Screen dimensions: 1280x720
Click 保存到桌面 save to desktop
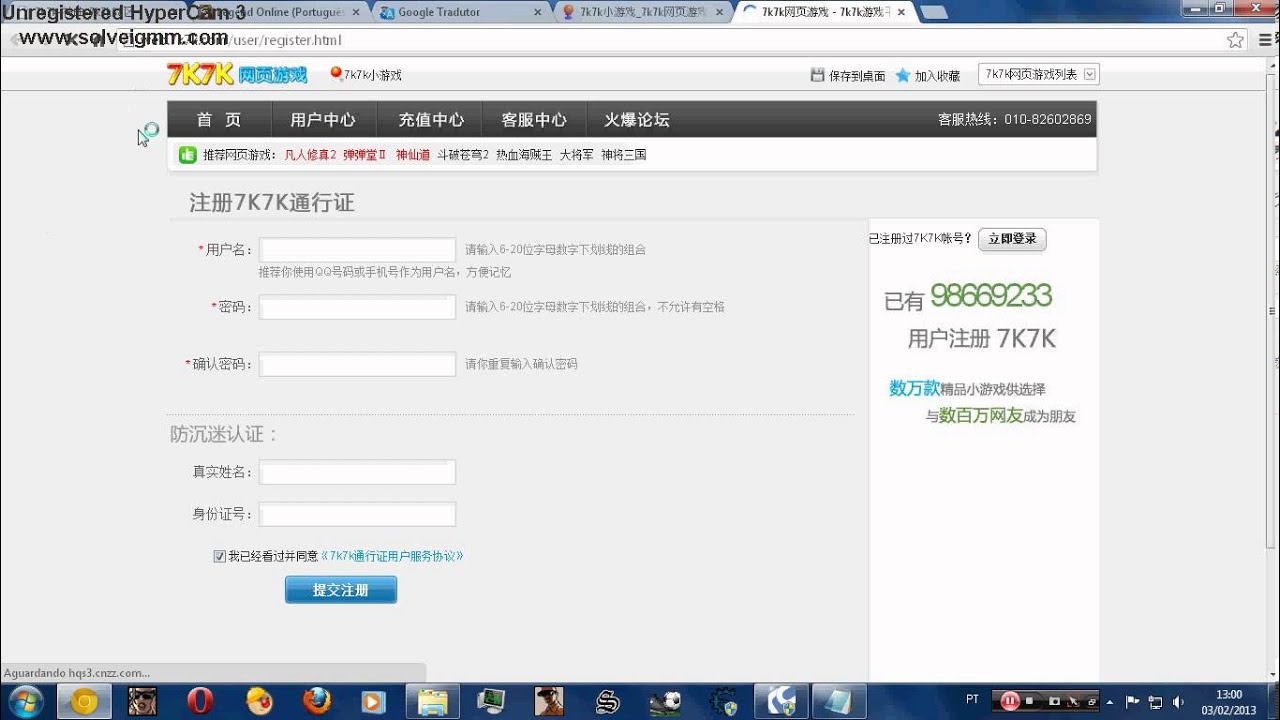tap(848, 75)
